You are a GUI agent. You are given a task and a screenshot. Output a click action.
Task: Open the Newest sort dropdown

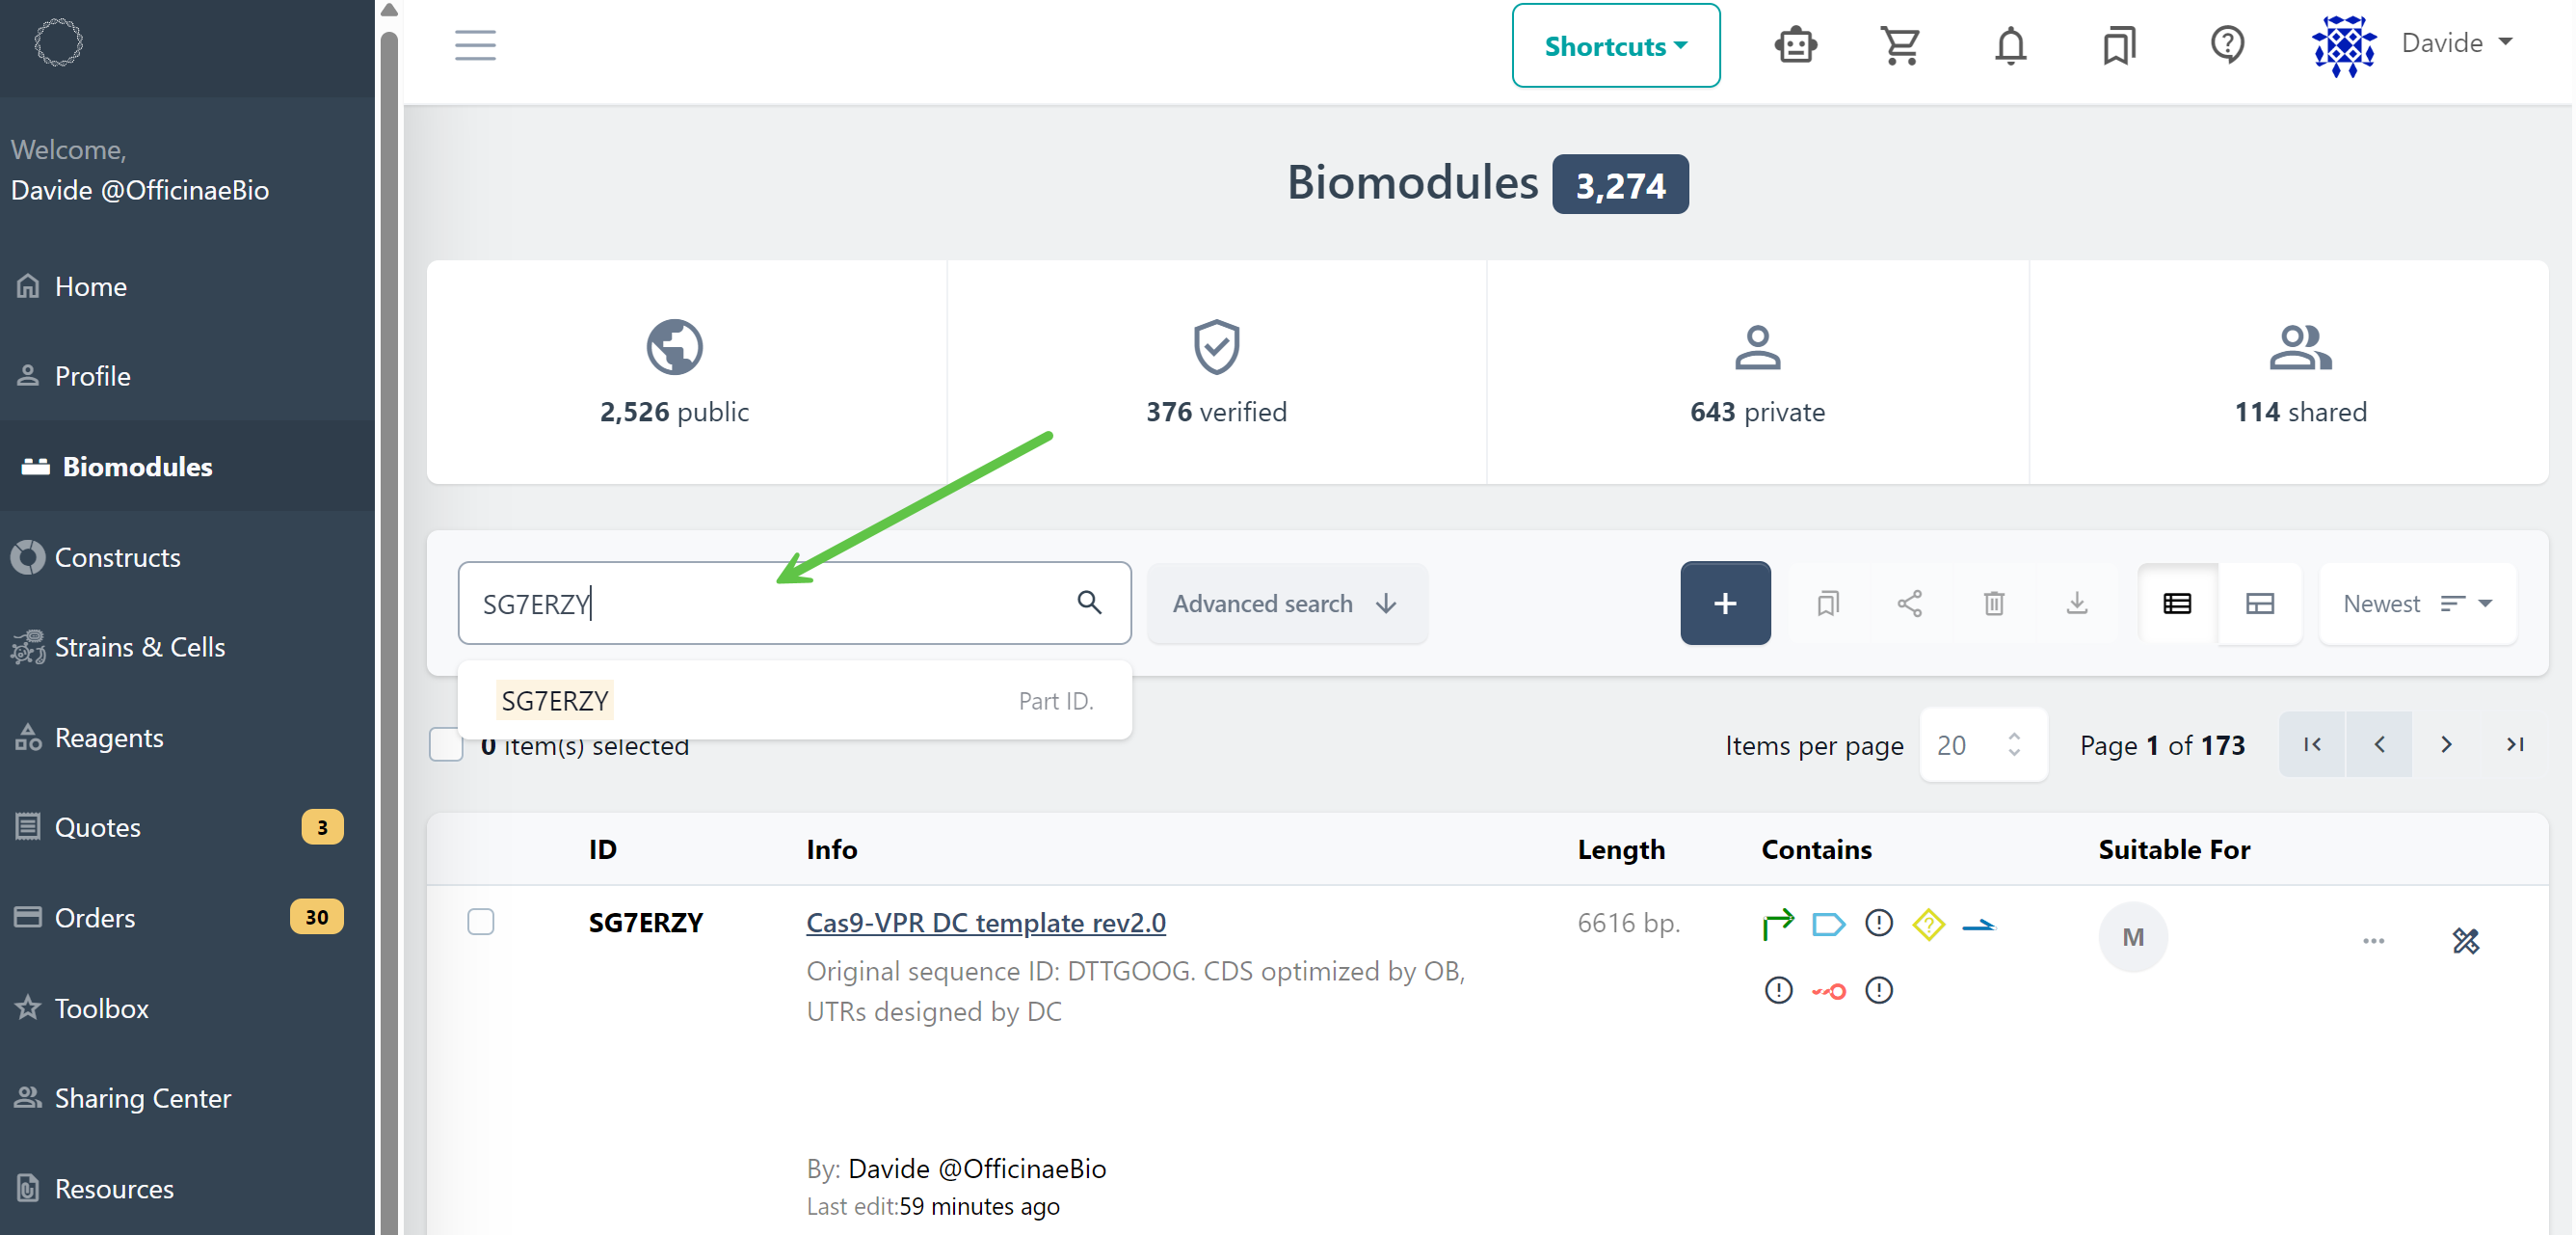pyautogui.click(x=2416, y=603)
